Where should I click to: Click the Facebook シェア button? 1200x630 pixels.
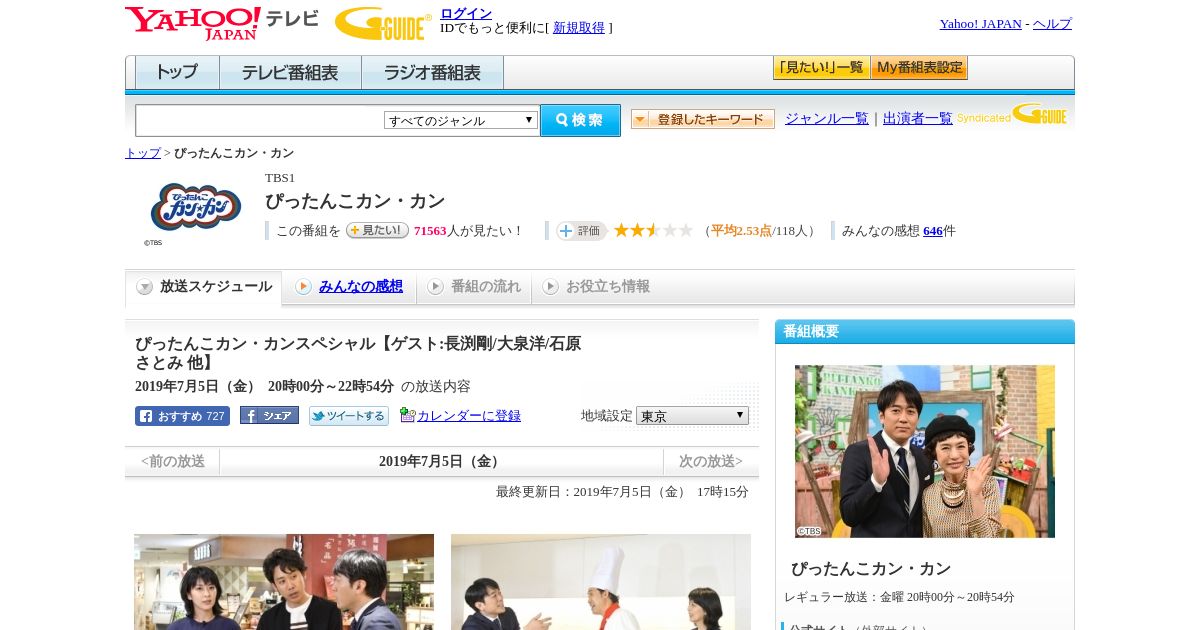coord(269,416)
